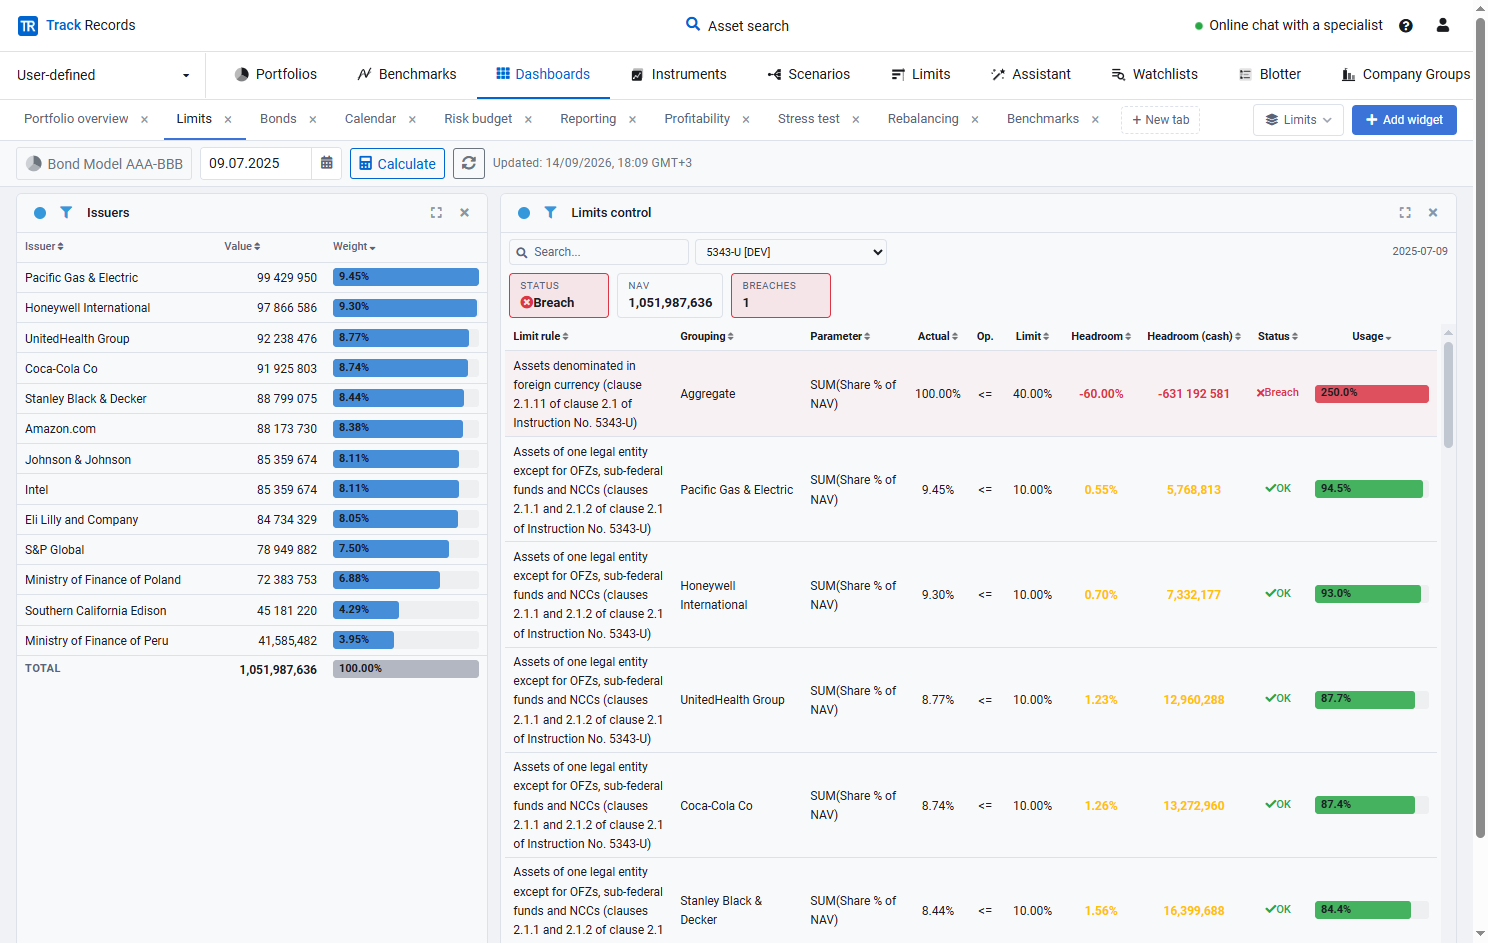The height and width of the screenshot is (943, 1488).
Task: Sort Issuers by Value column
Action: click(242, 246)
